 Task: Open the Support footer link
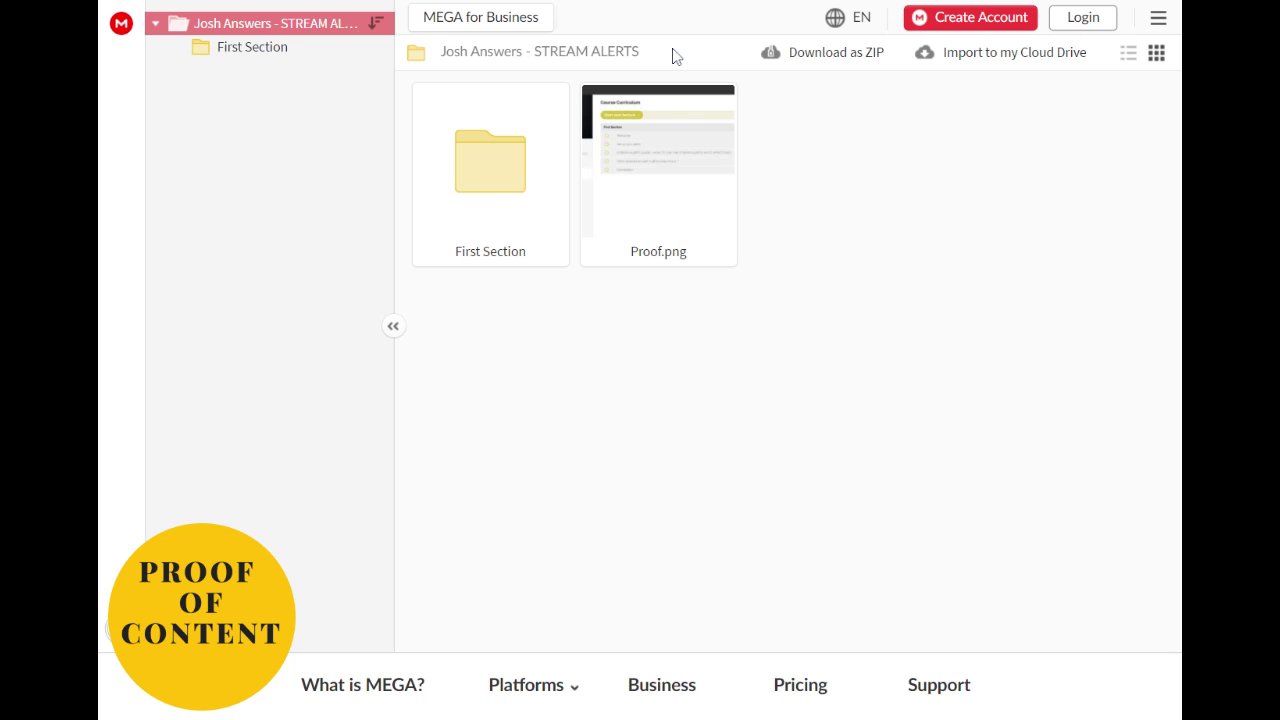[939, 685]
